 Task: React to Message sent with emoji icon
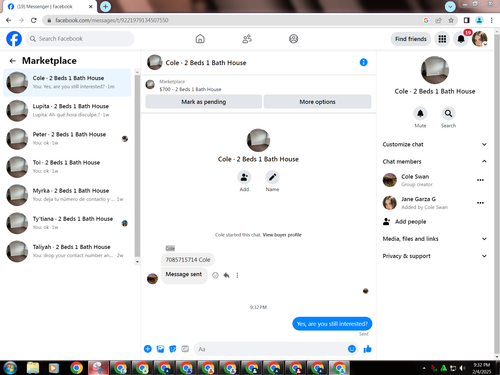(215, 275)
